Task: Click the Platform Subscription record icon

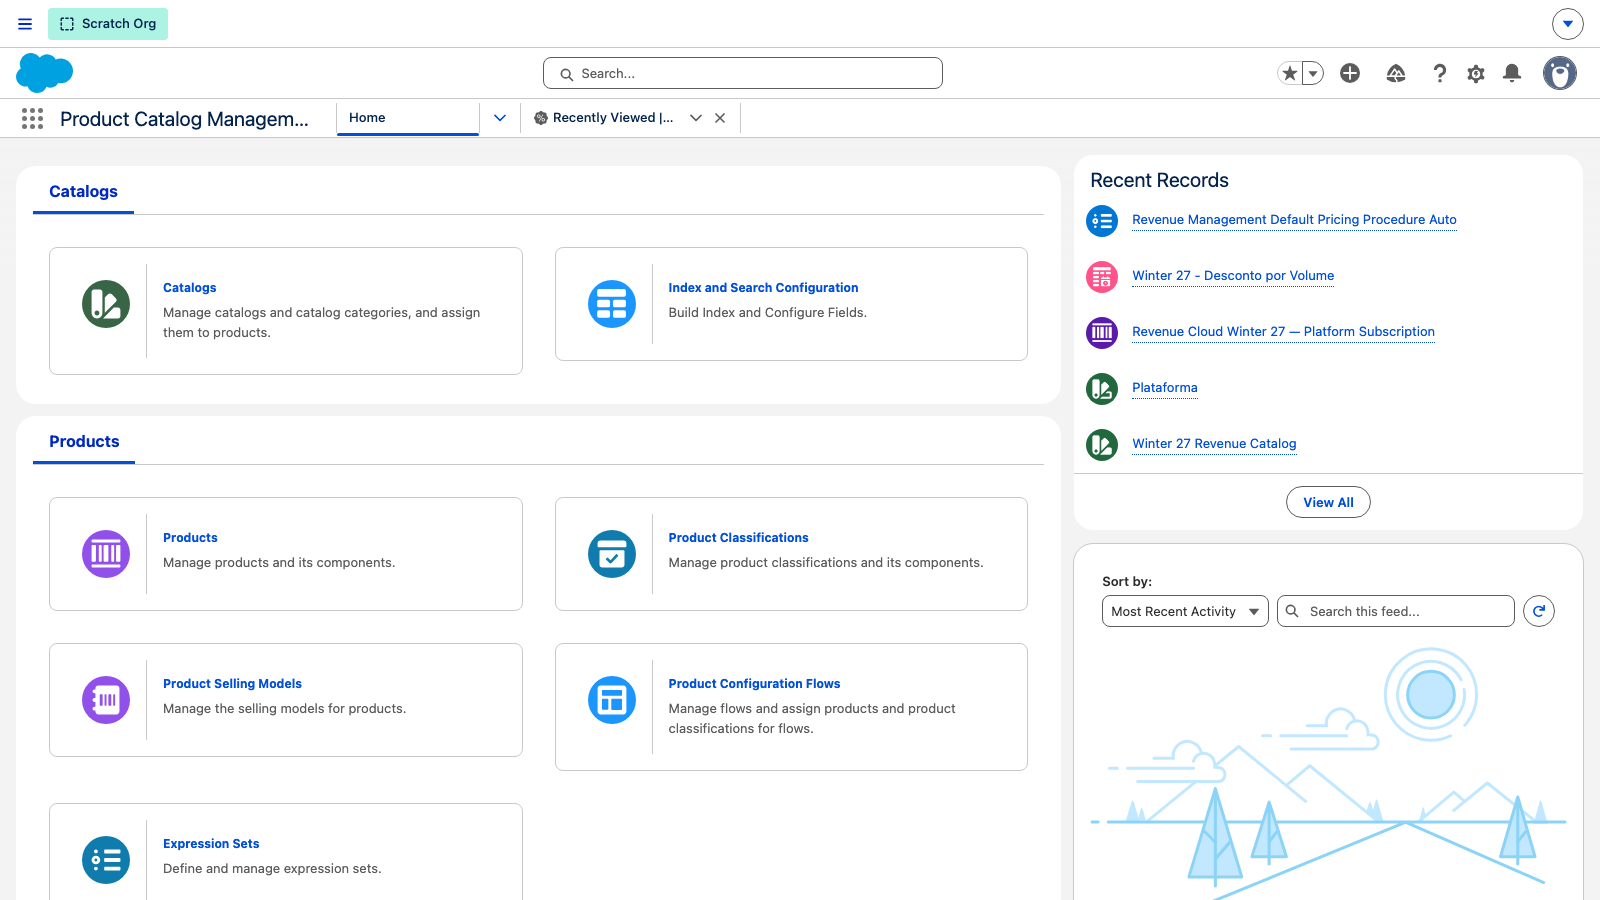Action: tap(1102, 333)
